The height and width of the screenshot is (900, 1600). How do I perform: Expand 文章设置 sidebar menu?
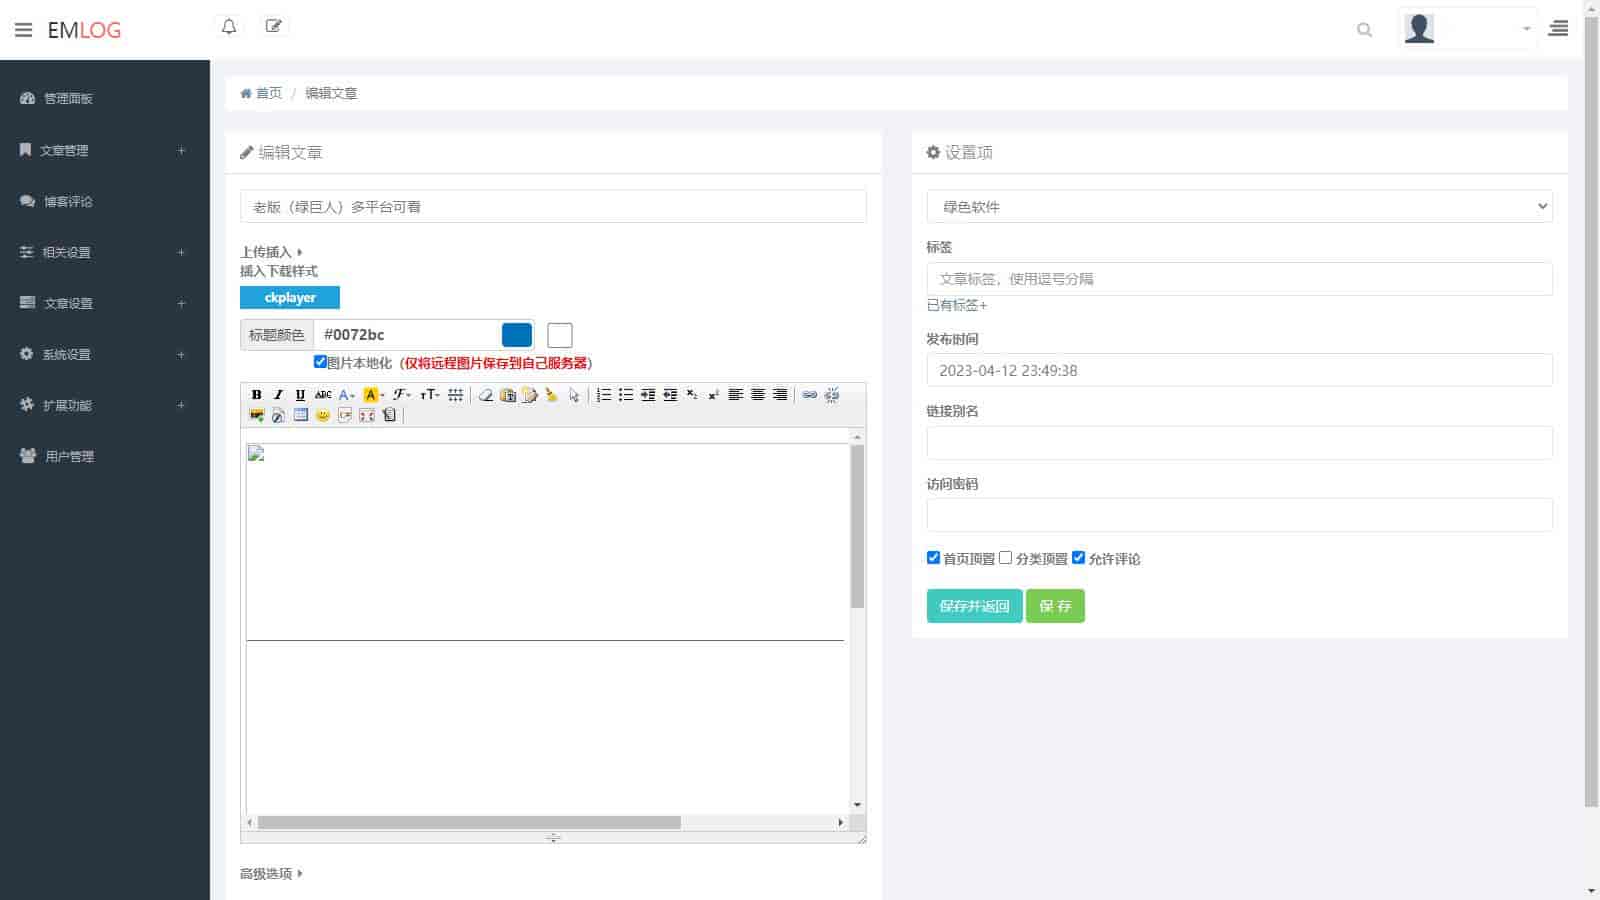pyautogui.click(x=104, y=303)
